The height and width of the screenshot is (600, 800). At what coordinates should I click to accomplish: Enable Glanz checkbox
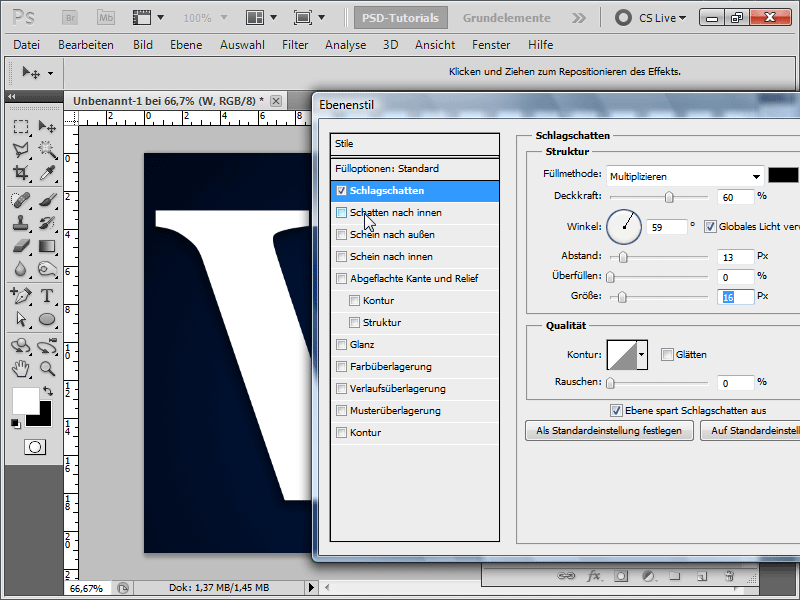[341, 344]
